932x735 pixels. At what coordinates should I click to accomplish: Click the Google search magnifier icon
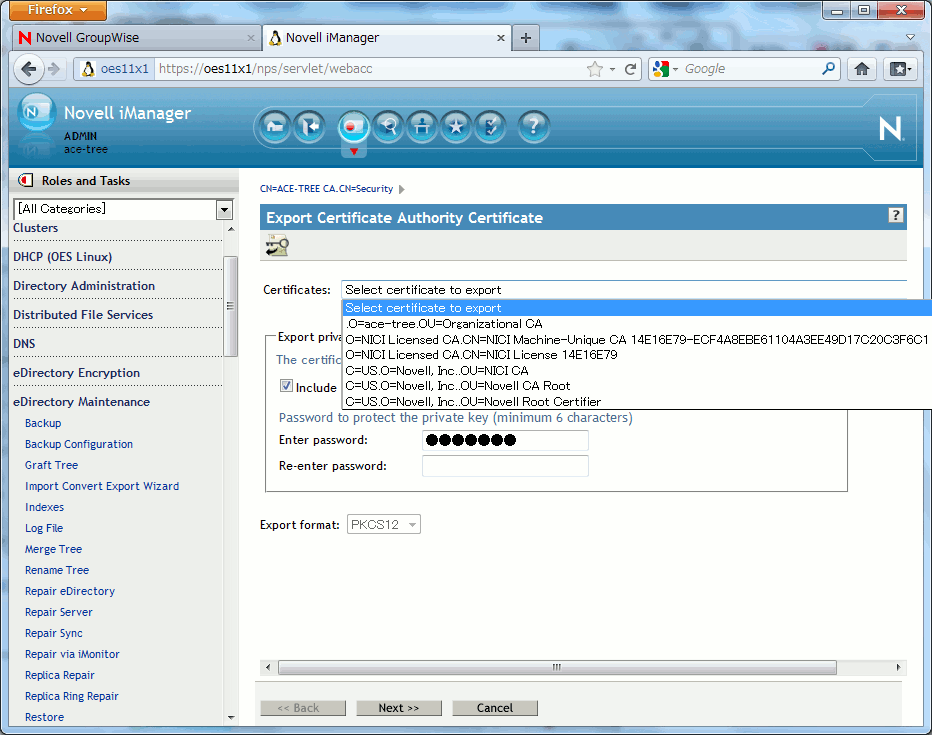[x=828, y=68]
